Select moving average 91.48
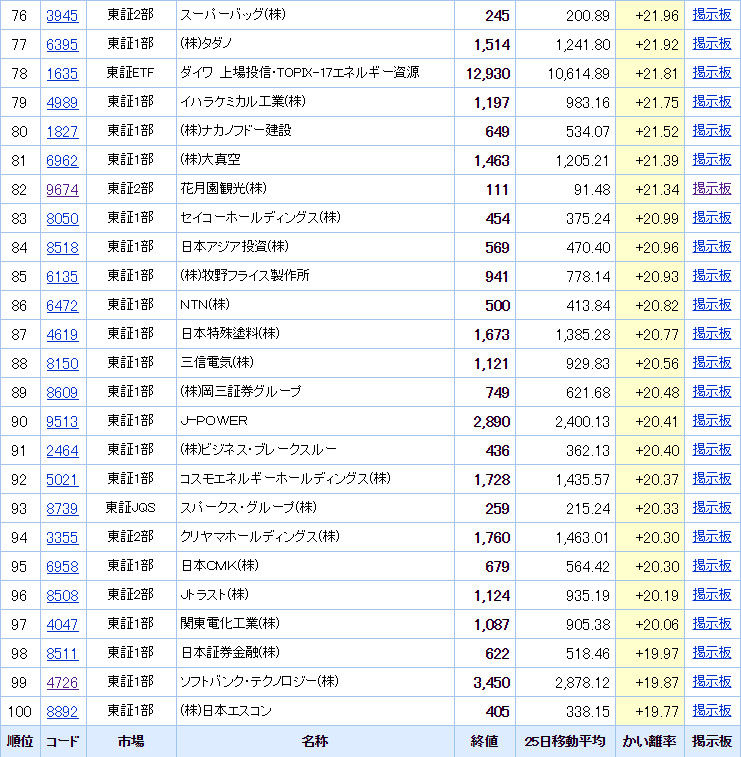Screen dimensions: 741x757 coord(592,190)
